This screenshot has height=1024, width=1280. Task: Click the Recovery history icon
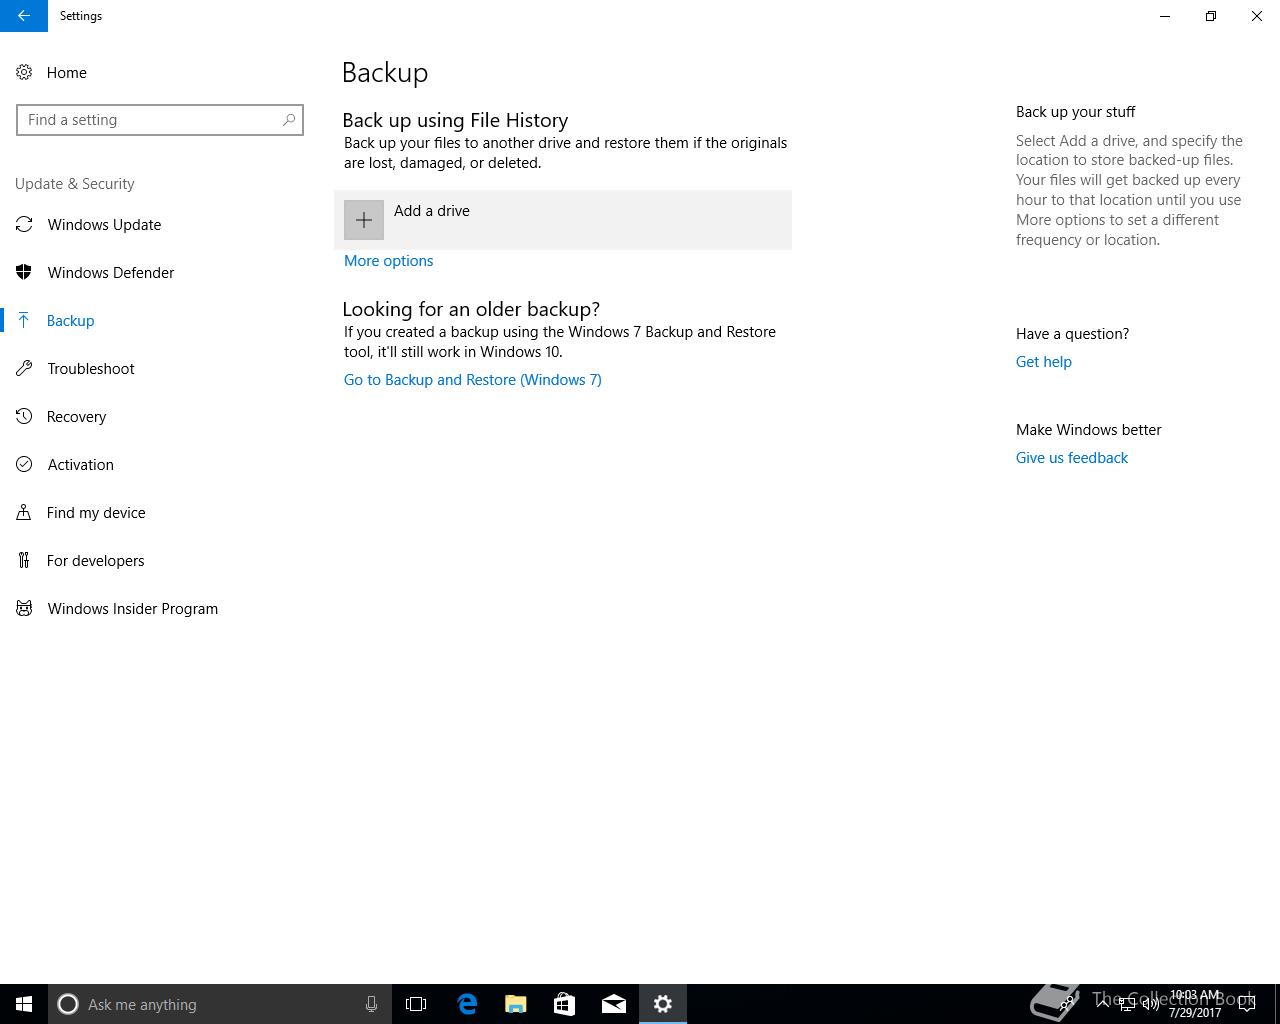pyautogui.click(x=24, y=416)
